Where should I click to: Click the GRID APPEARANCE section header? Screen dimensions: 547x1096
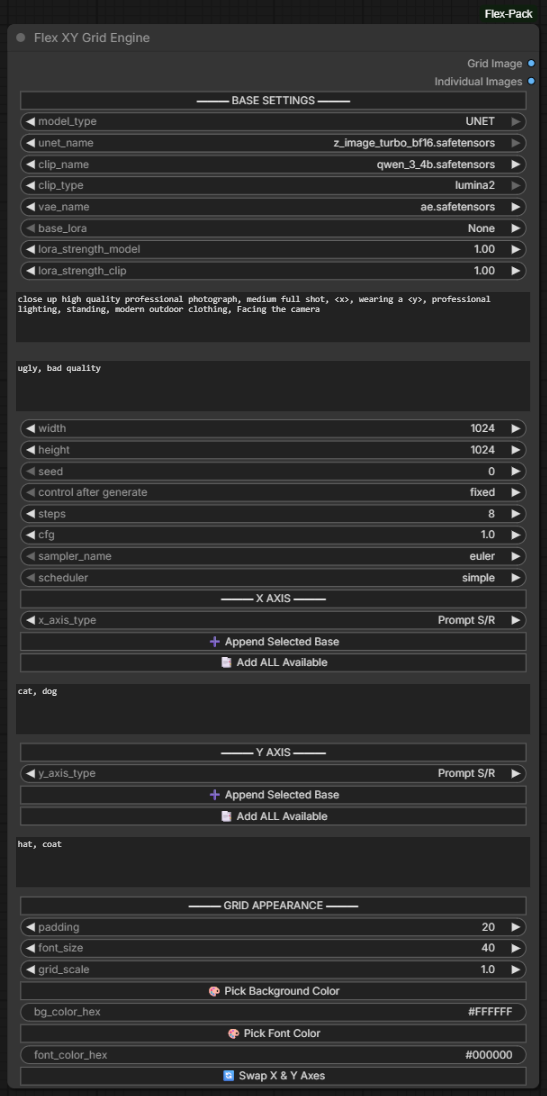coord(273,905)
